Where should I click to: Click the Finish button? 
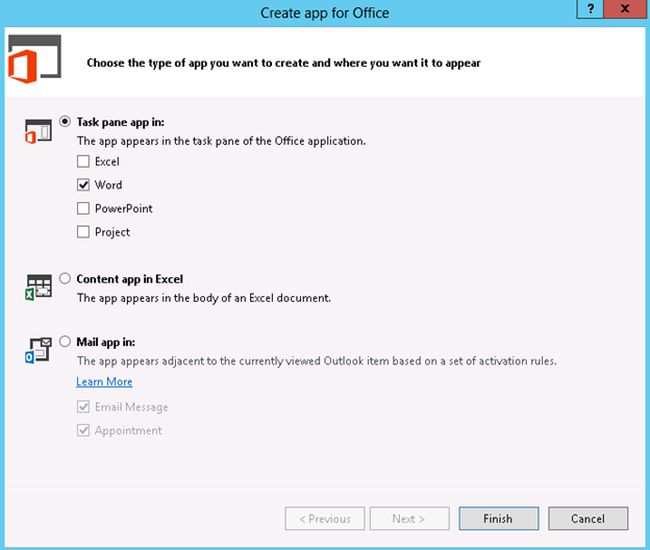[499, 518]
